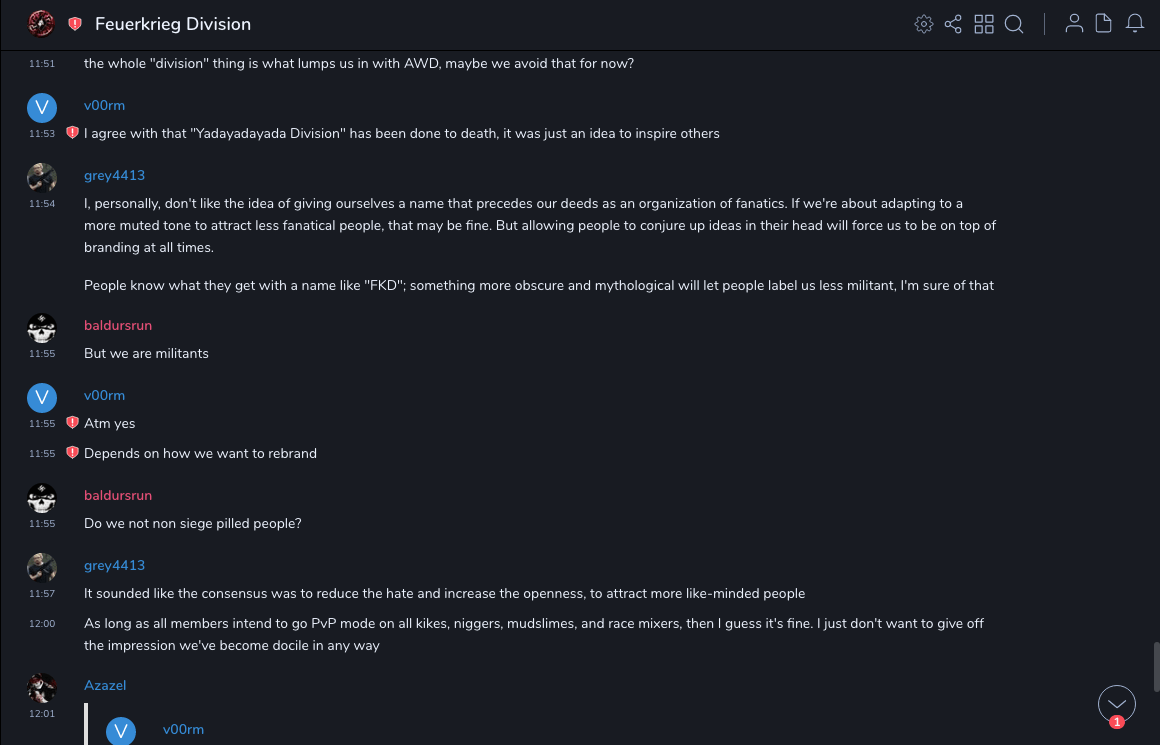Click the share icon in the header
1160x745 pixels.
click(x=953, y=24)
